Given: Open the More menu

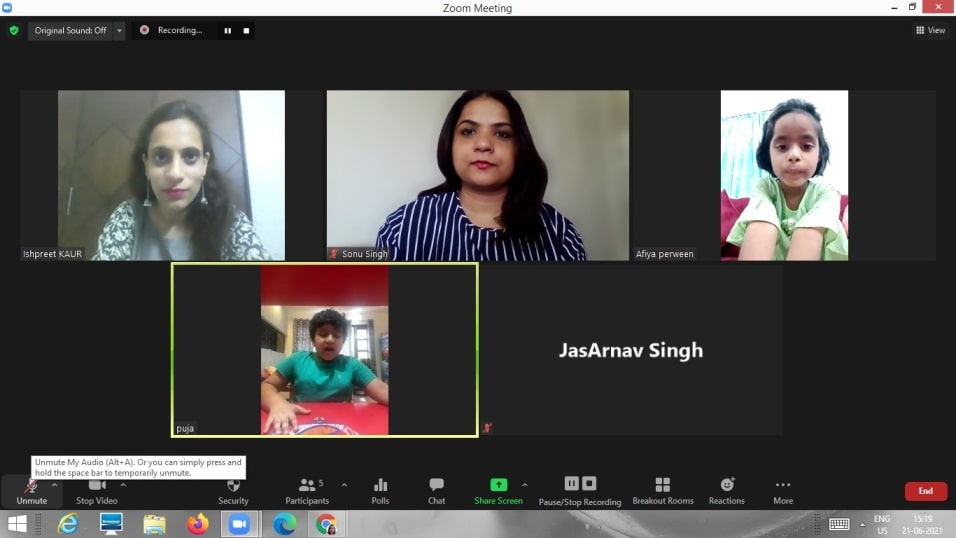Looking at the screenshot, I should coord(783,486).
